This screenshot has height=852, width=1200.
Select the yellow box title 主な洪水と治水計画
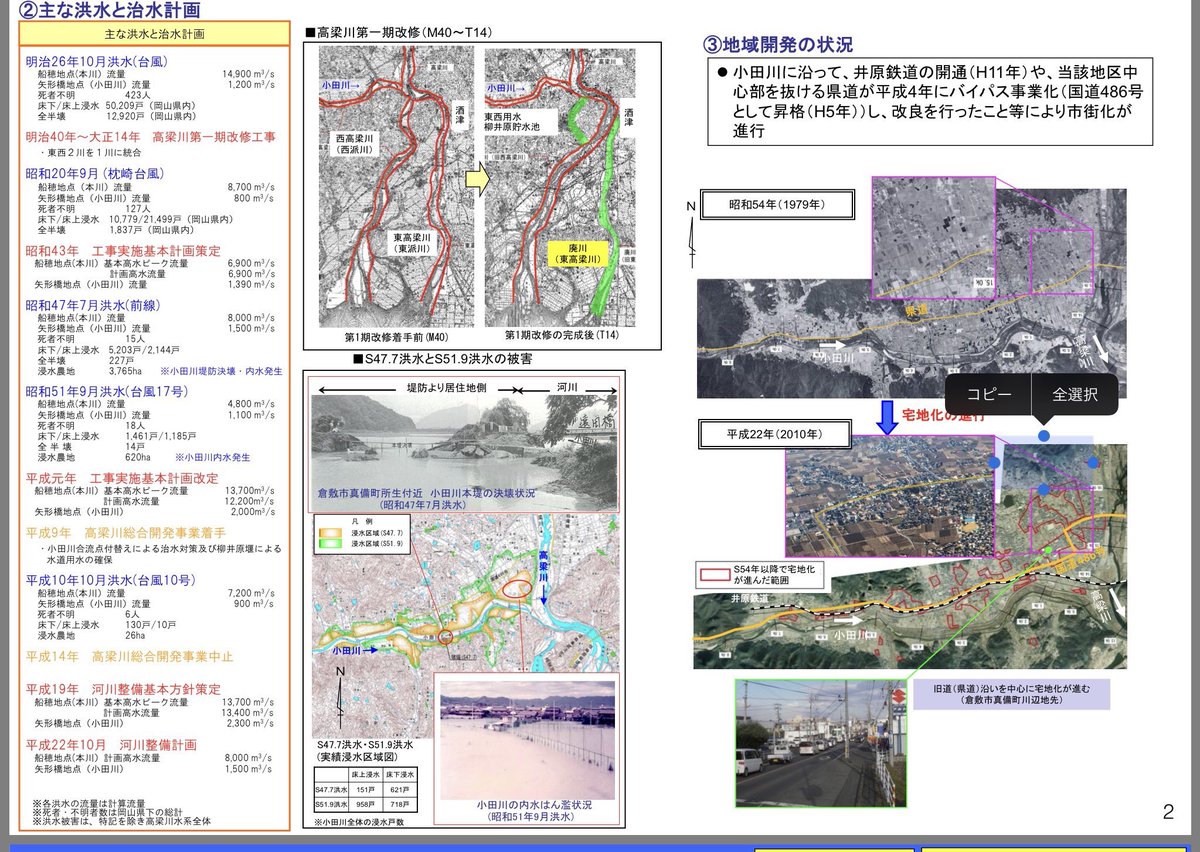(x=155, y=34)
